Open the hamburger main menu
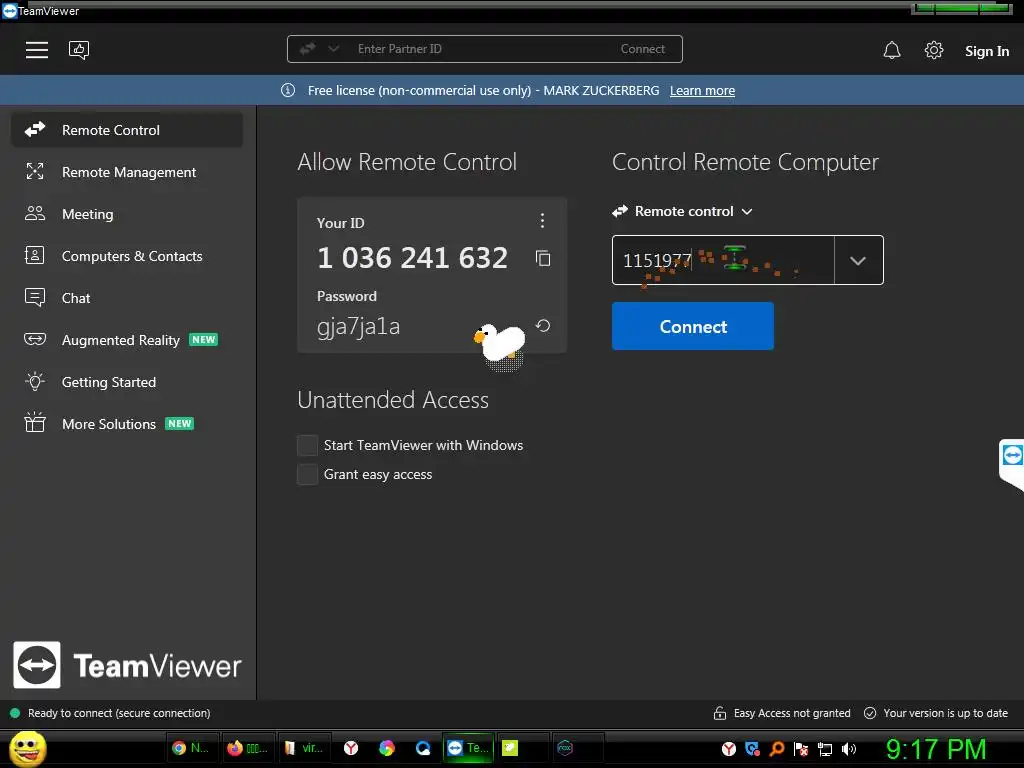The image size is (1024, 768). pyautogui.click(x=37, y=50)
